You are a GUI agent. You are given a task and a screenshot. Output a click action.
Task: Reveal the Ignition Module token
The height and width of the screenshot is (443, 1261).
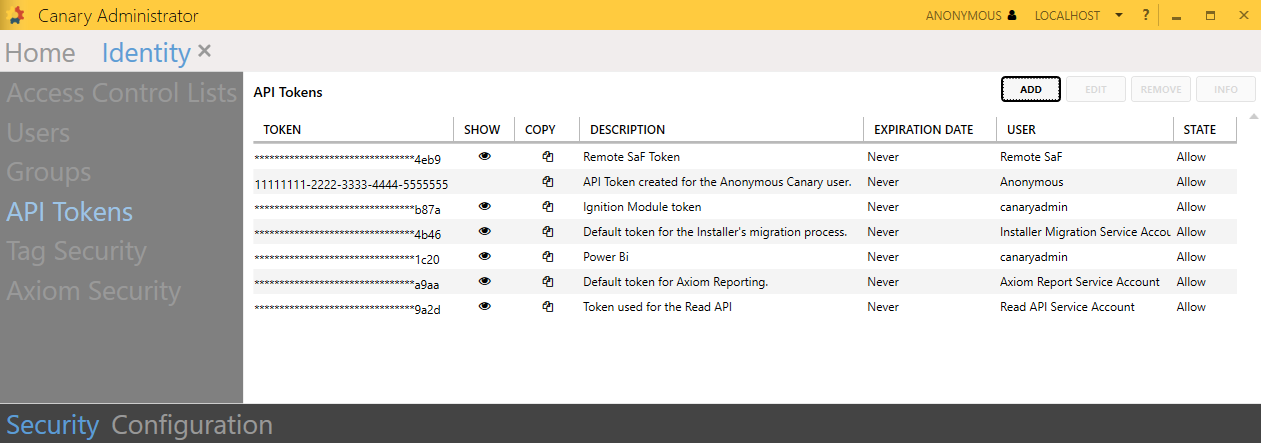485,207
